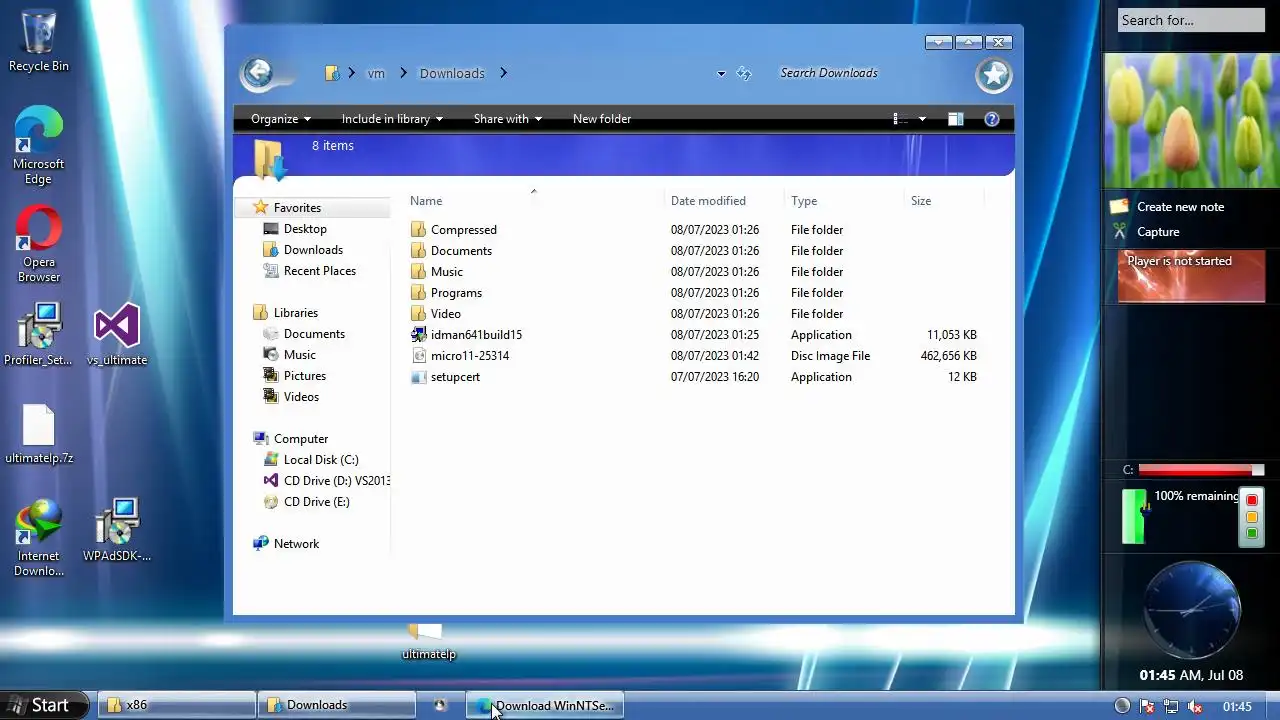The height and width of the screenshot is (720, 1280).
Task: Refresh the Downloads folder view
Action: tap(744, 73)
